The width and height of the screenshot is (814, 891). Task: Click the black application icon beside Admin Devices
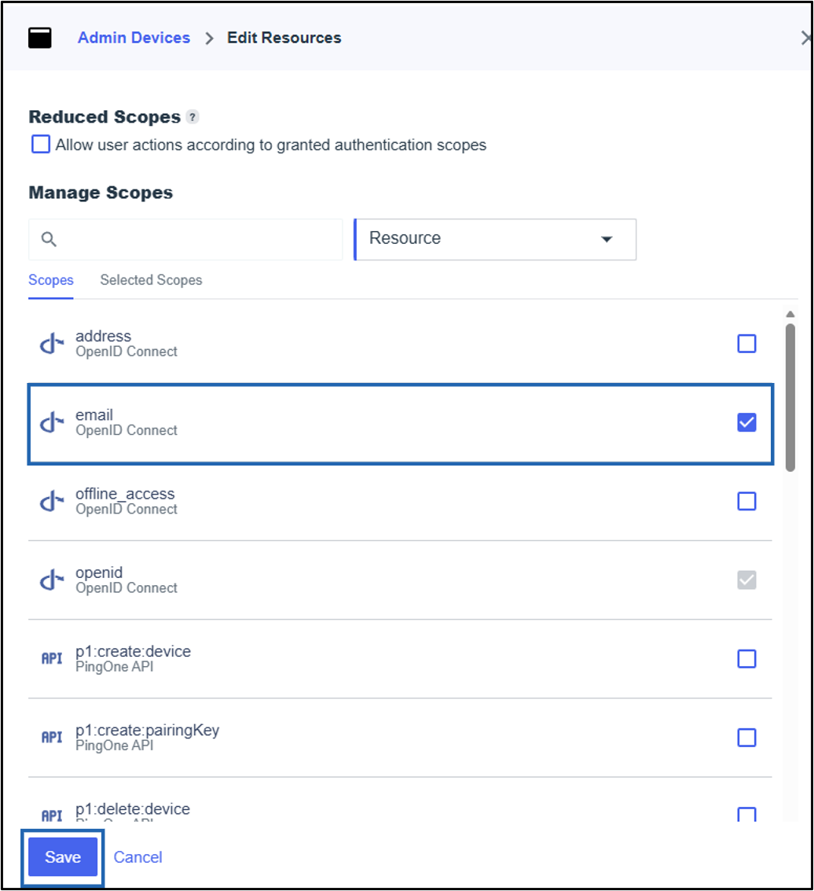[40, 38]
